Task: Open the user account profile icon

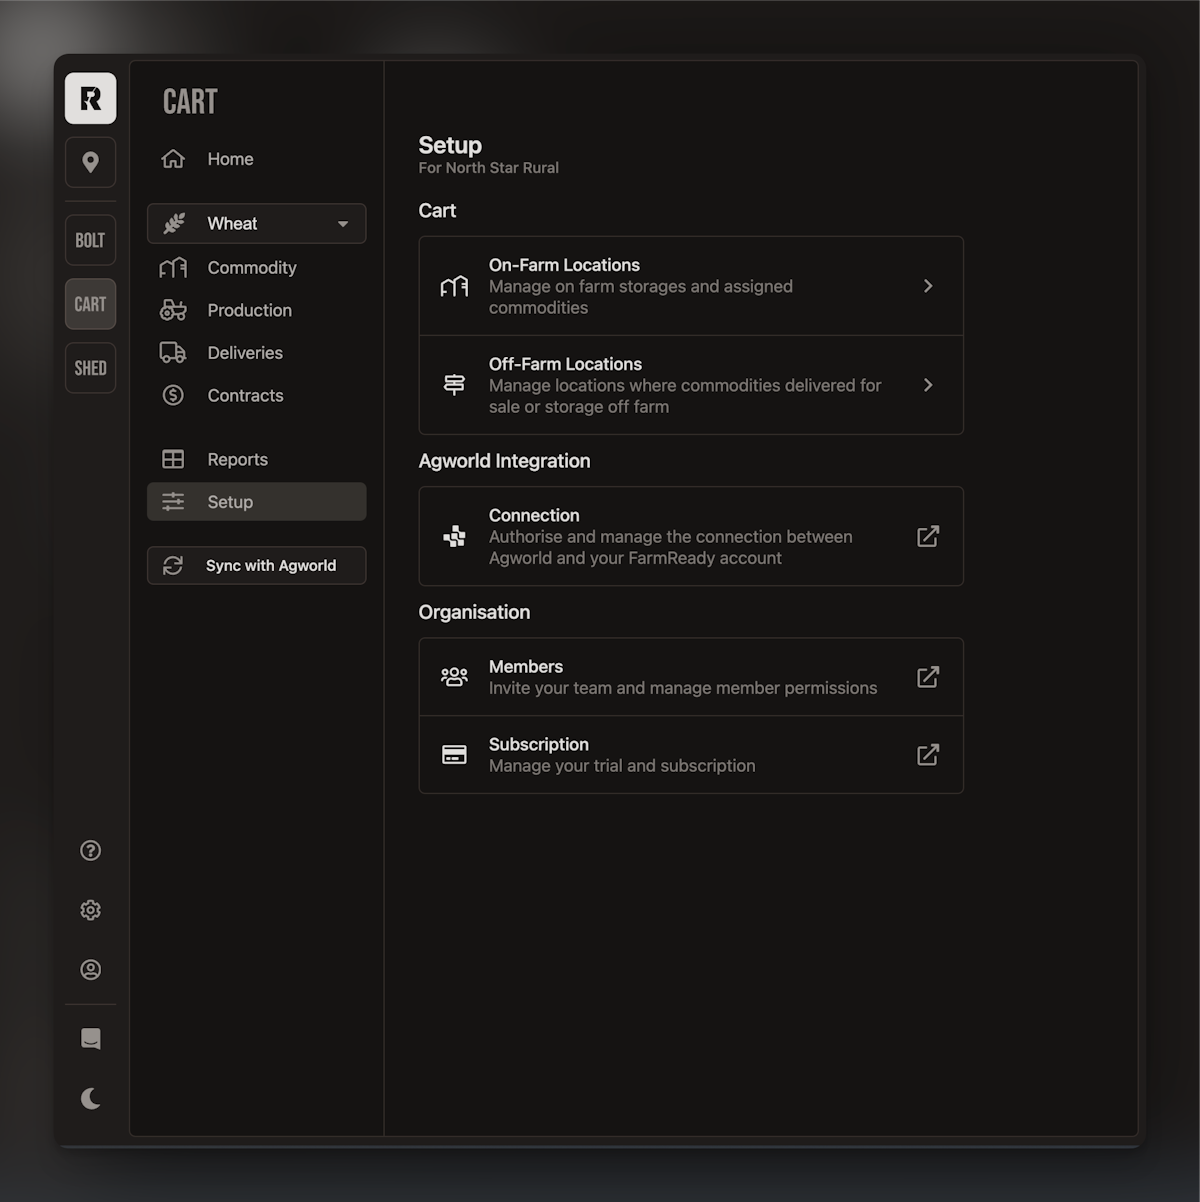Action: coord(90,970)
